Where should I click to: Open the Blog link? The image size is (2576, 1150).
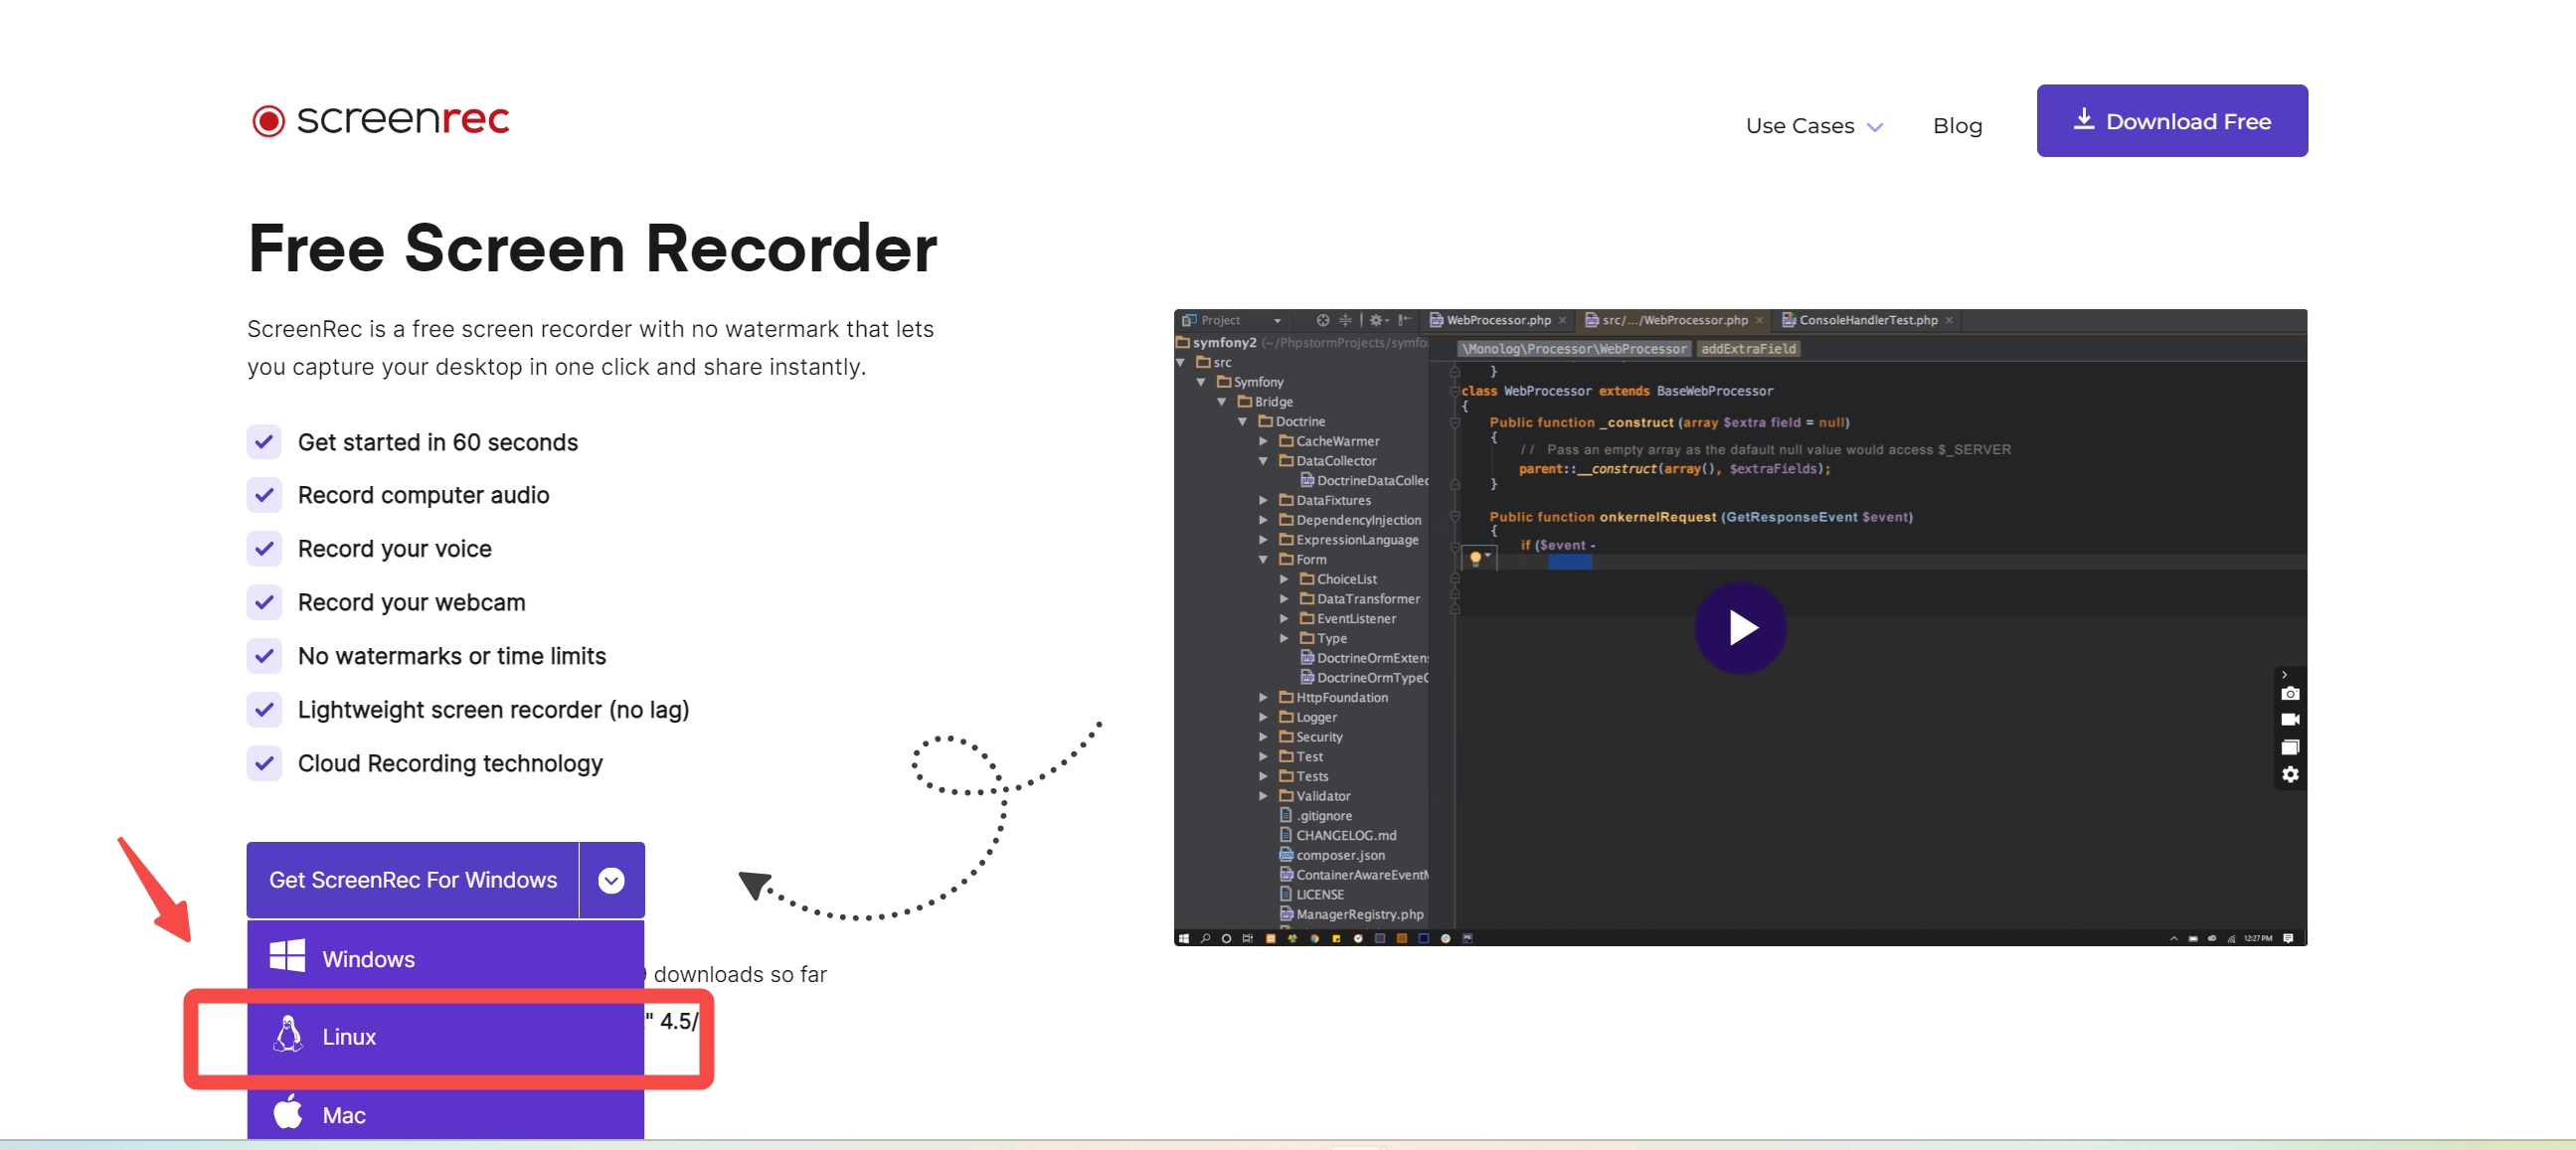1957,126
